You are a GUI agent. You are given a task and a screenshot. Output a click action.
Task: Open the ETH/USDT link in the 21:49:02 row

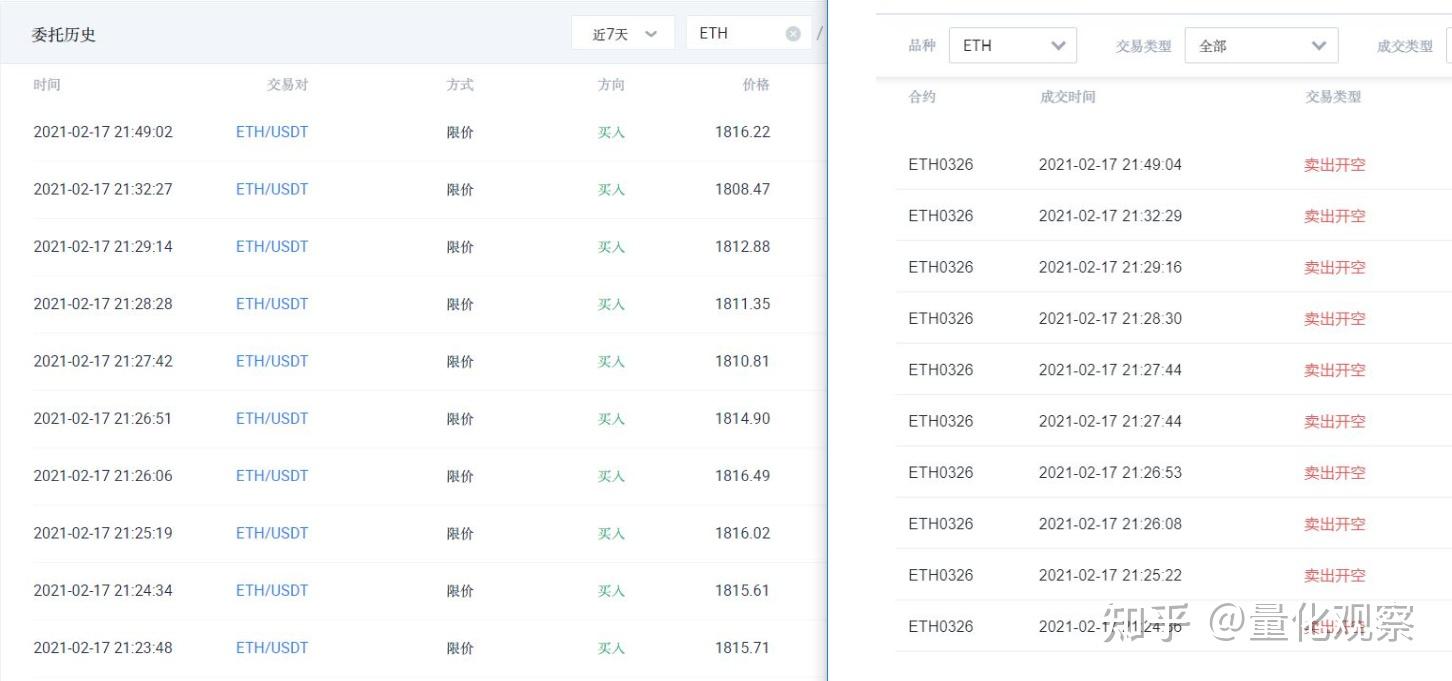[x=272, y=132]
